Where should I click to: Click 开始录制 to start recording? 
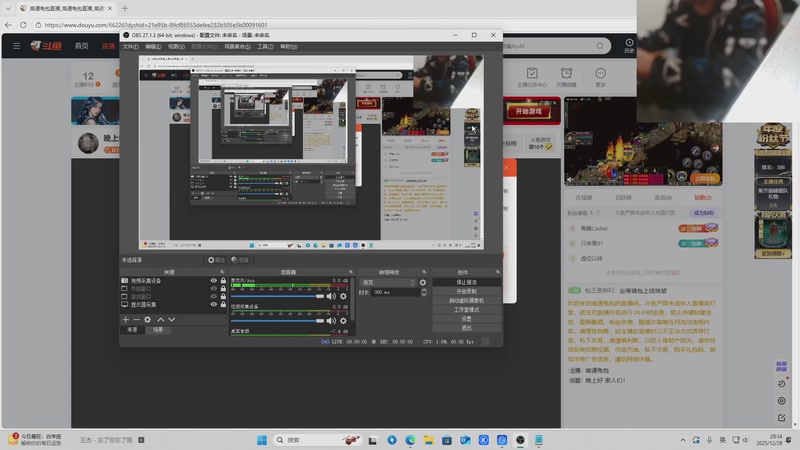pos(466,291)
